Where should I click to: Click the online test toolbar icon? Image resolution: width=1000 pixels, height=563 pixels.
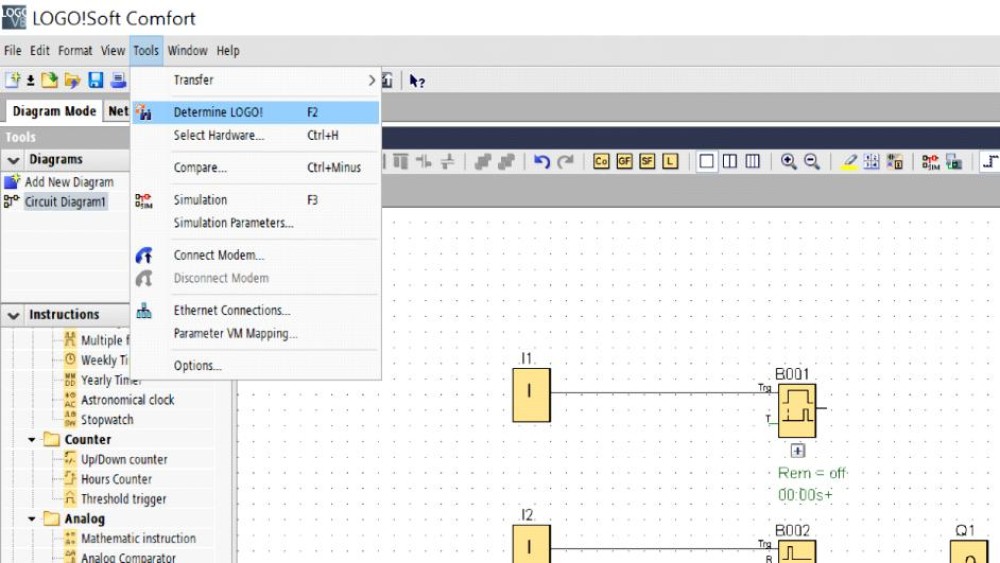click(x=953, y=161)
